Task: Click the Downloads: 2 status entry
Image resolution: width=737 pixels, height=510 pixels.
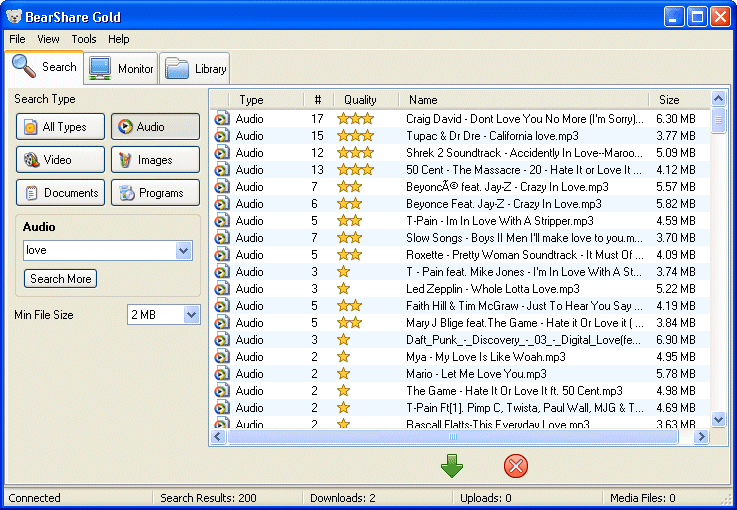Action: [x=343, y=498]
